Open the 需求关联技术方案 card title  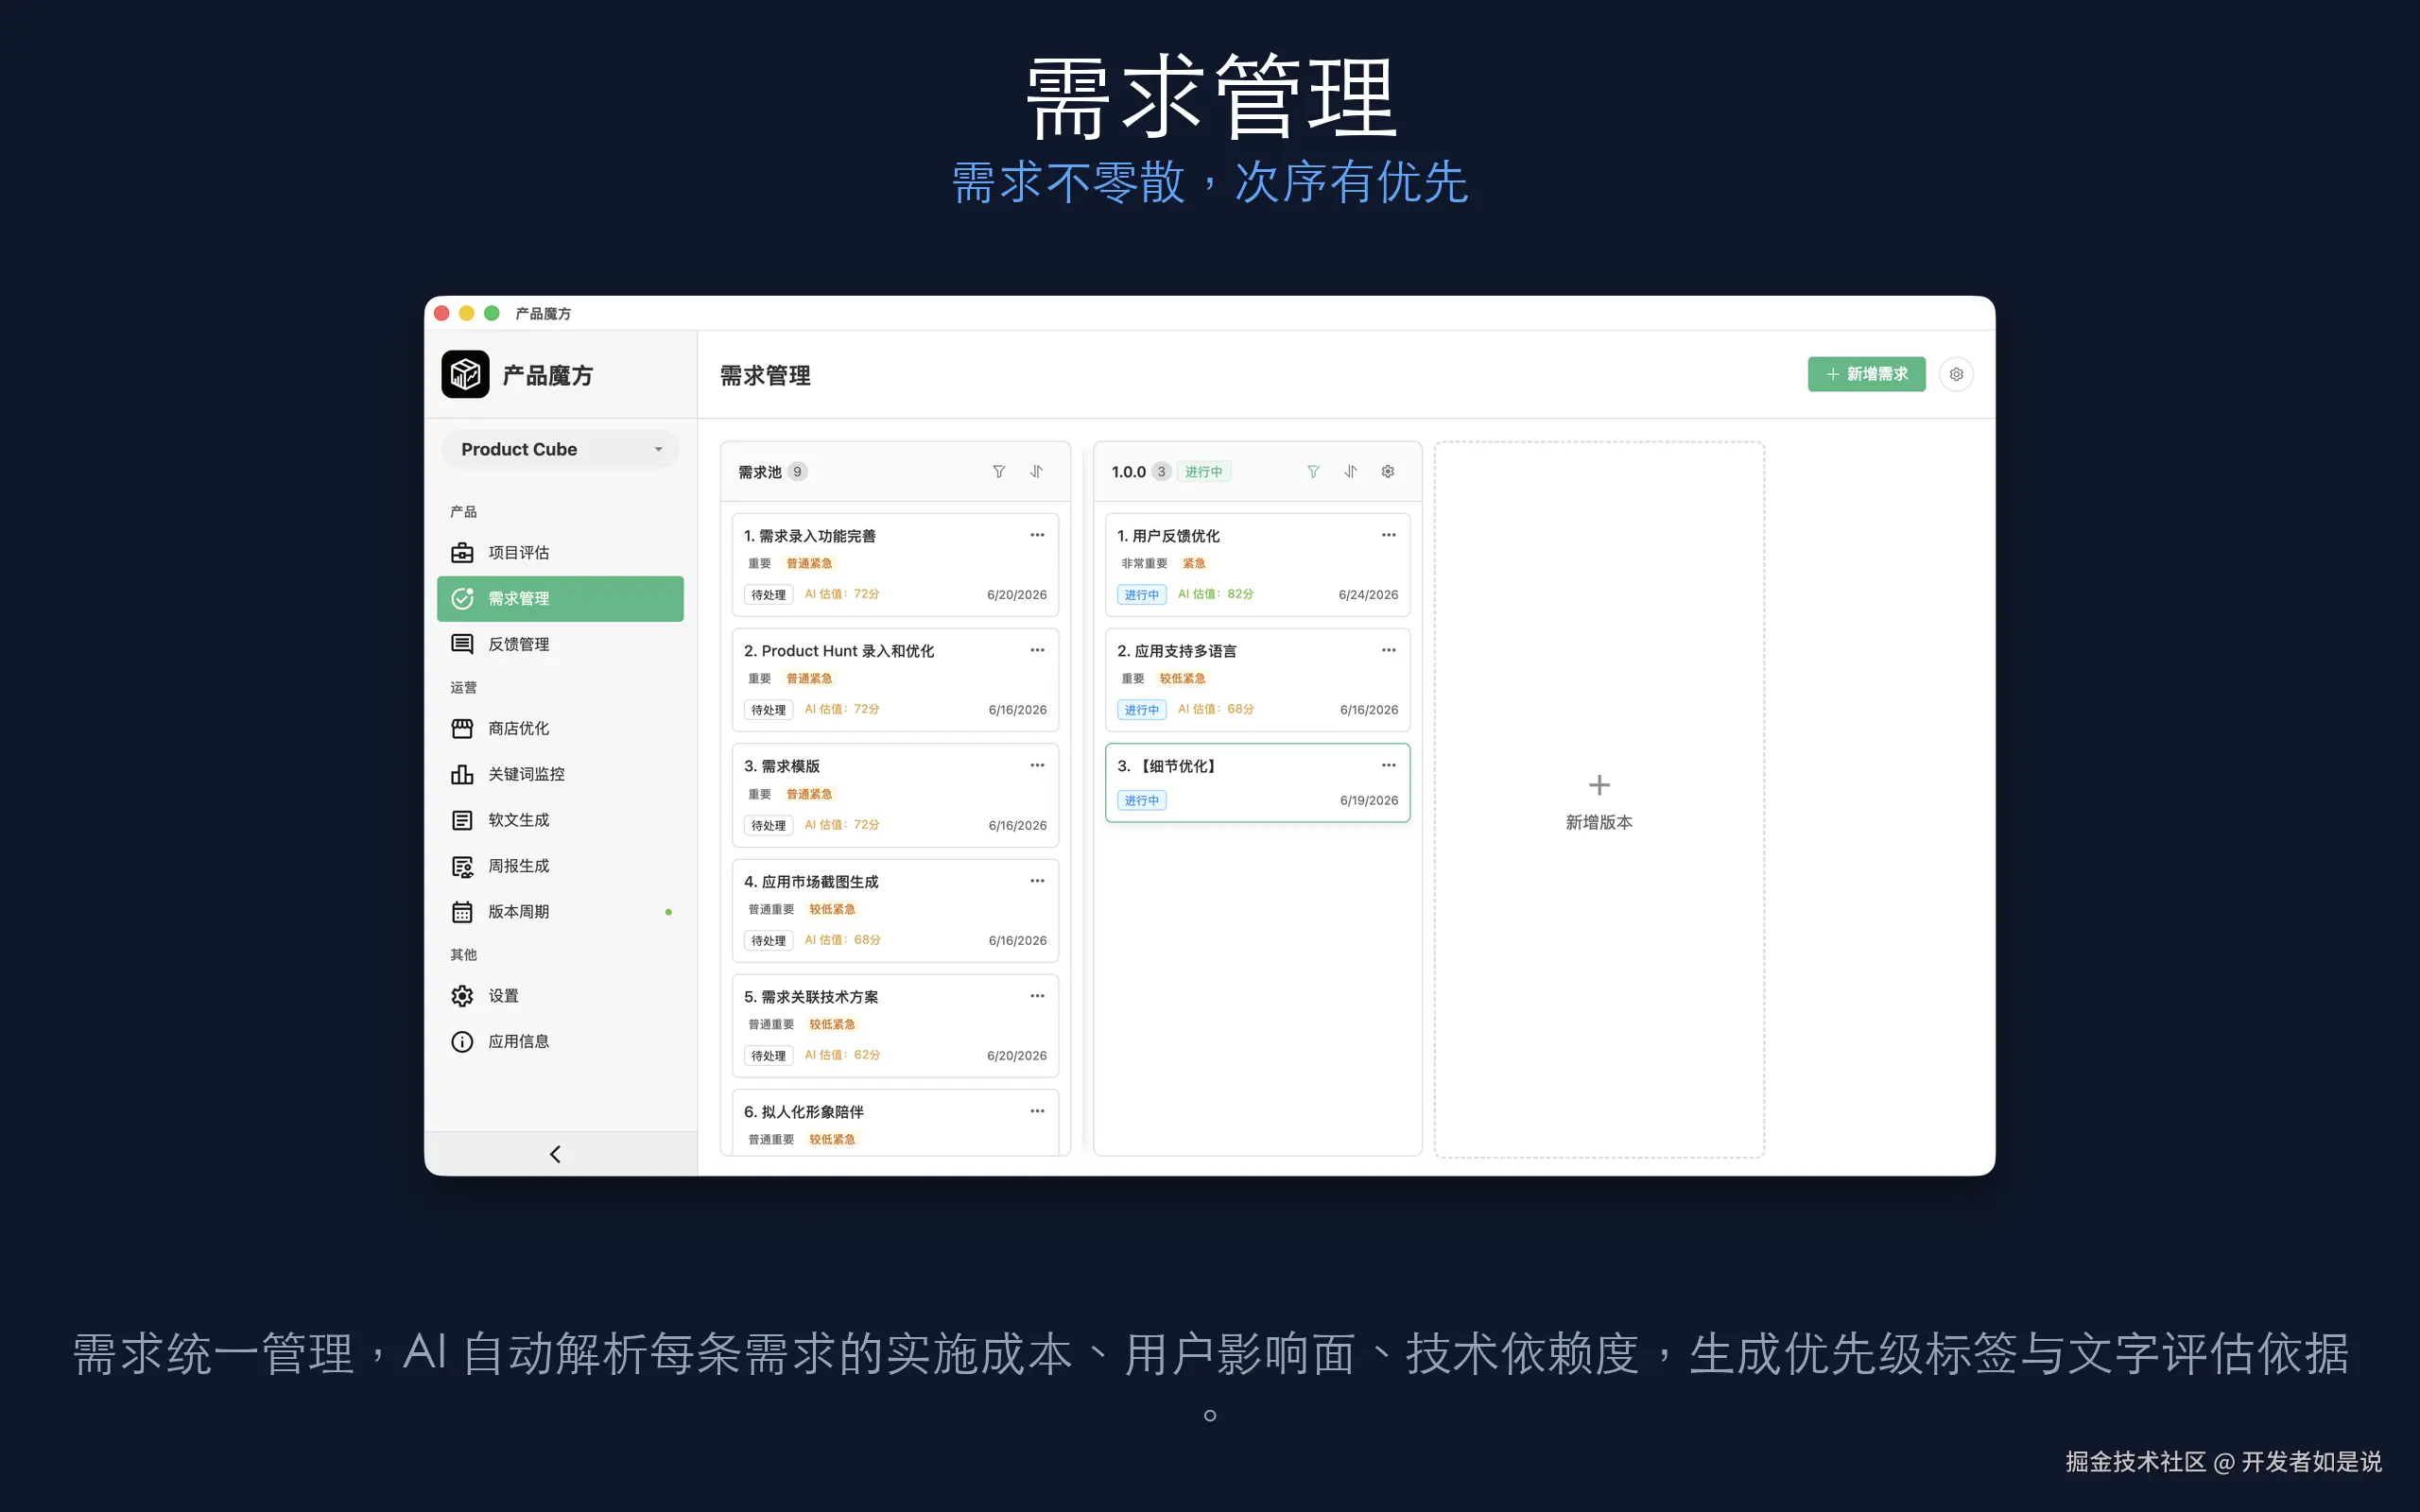point(811,997)
